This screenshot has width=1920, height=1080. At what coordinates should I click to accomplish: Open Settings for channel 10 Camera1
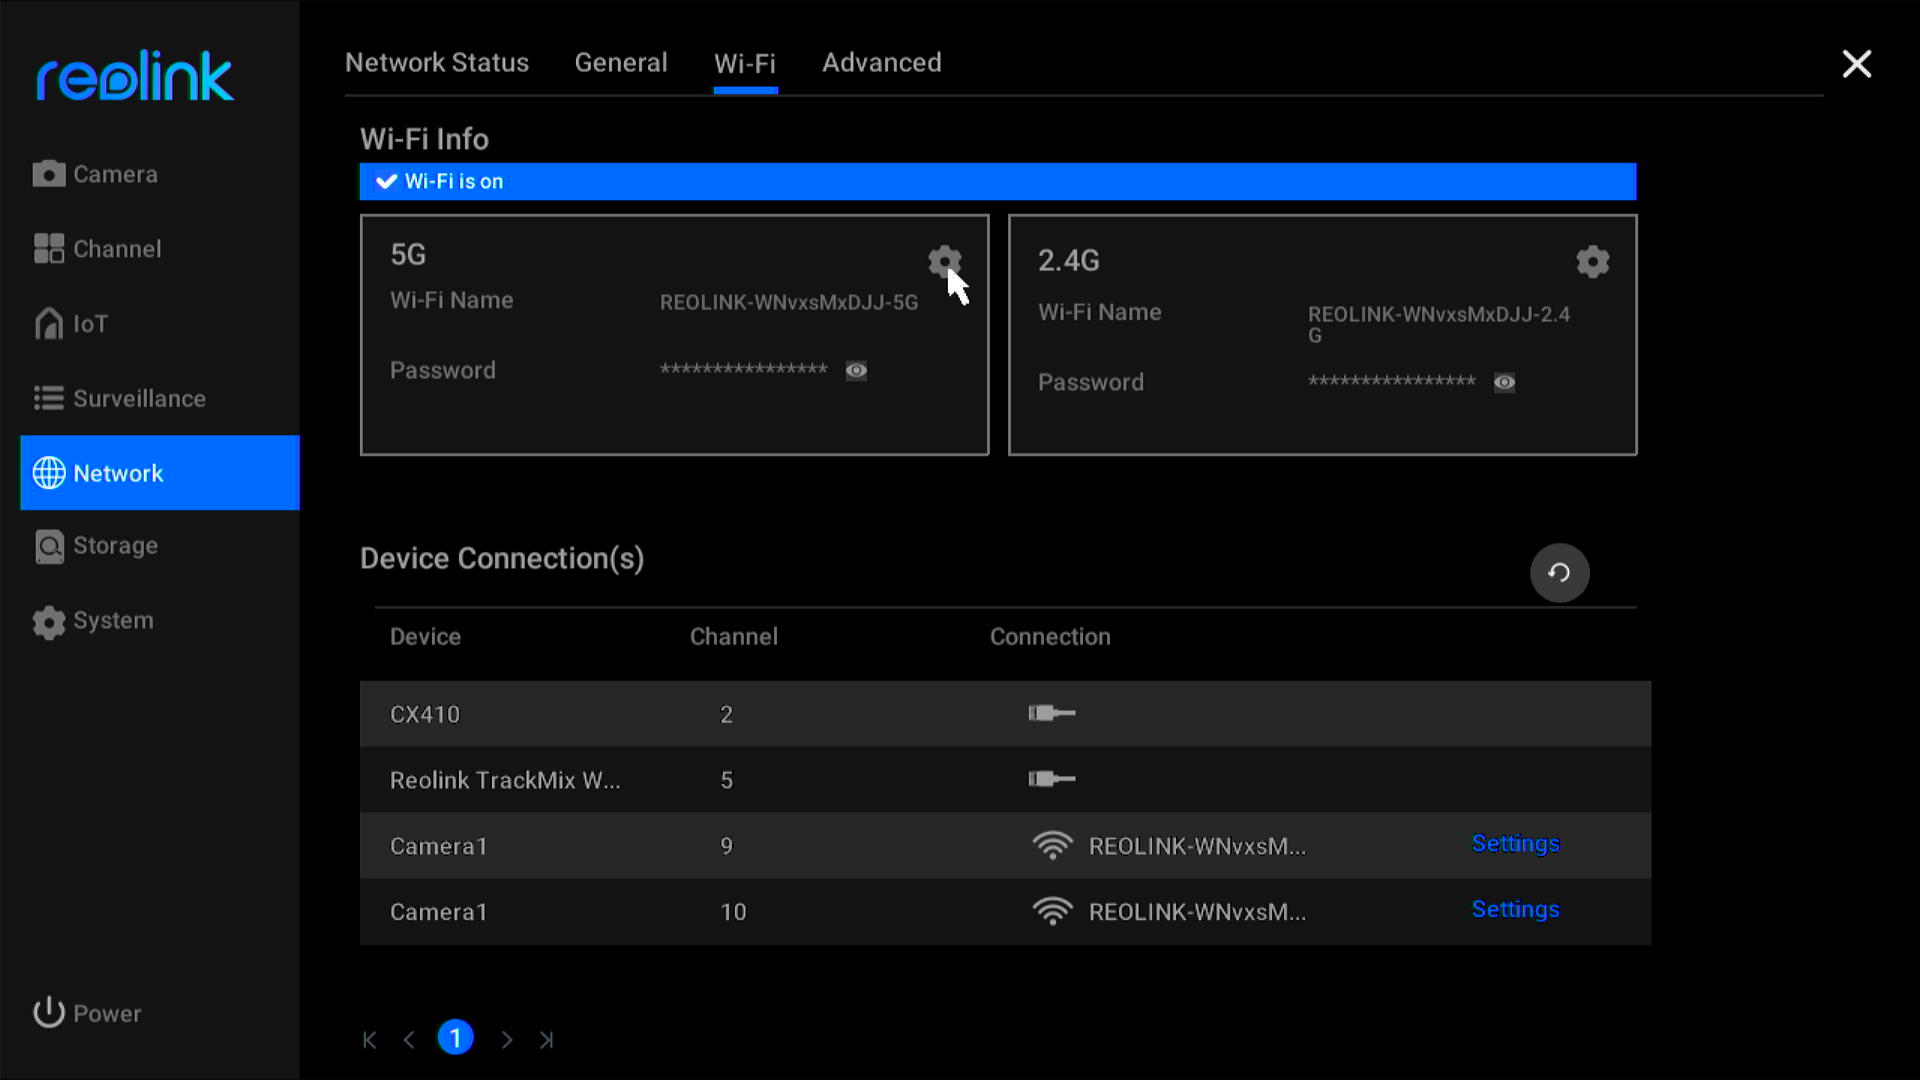pos(1515,910)
